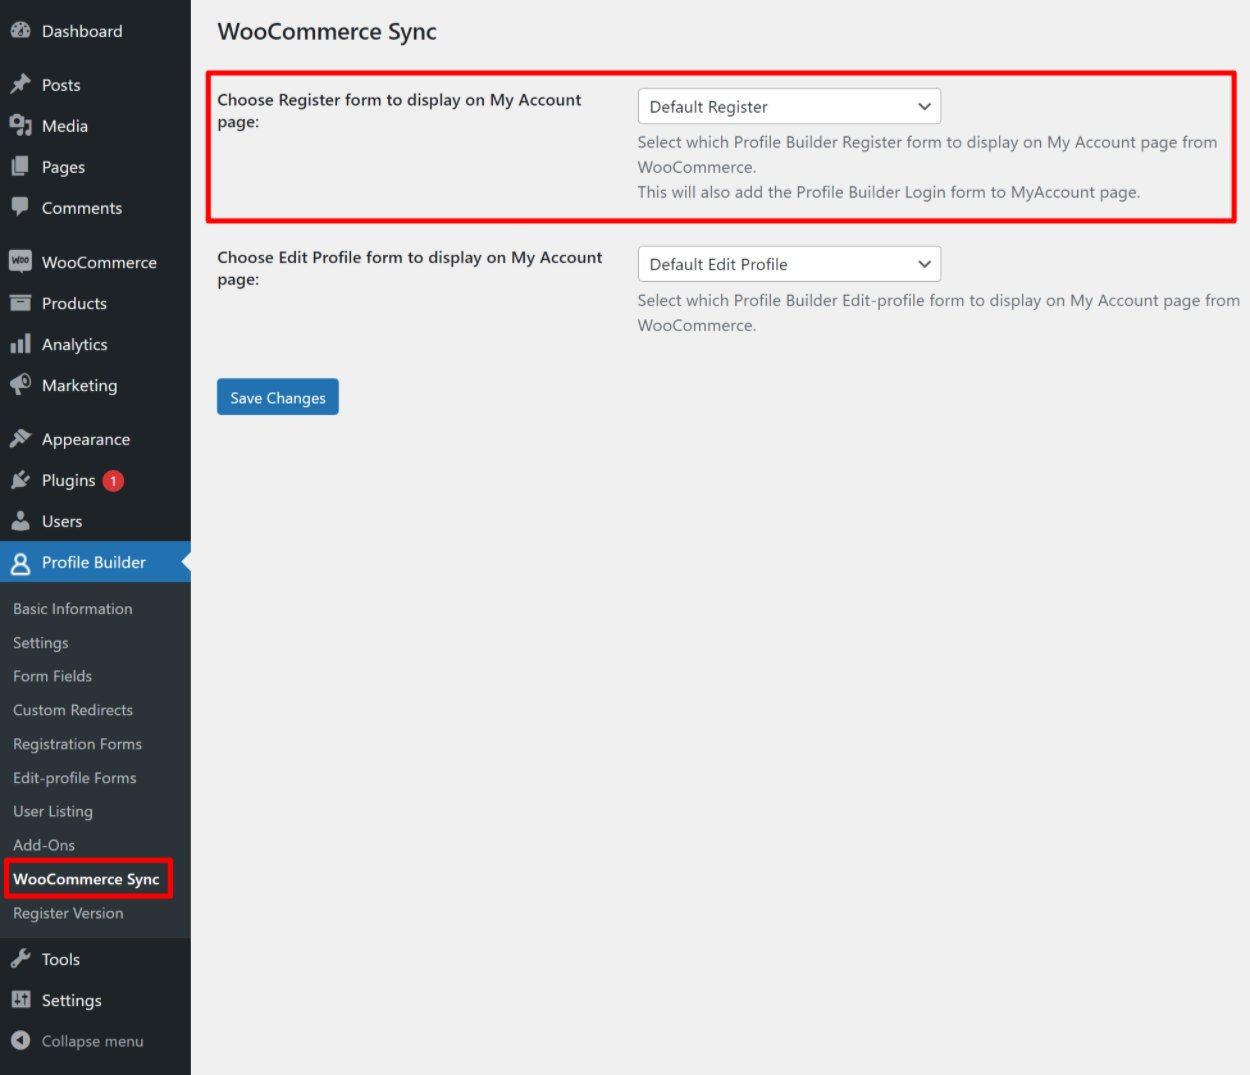
Task: Click the Edit-profile form description text
Action: point(939,312)
